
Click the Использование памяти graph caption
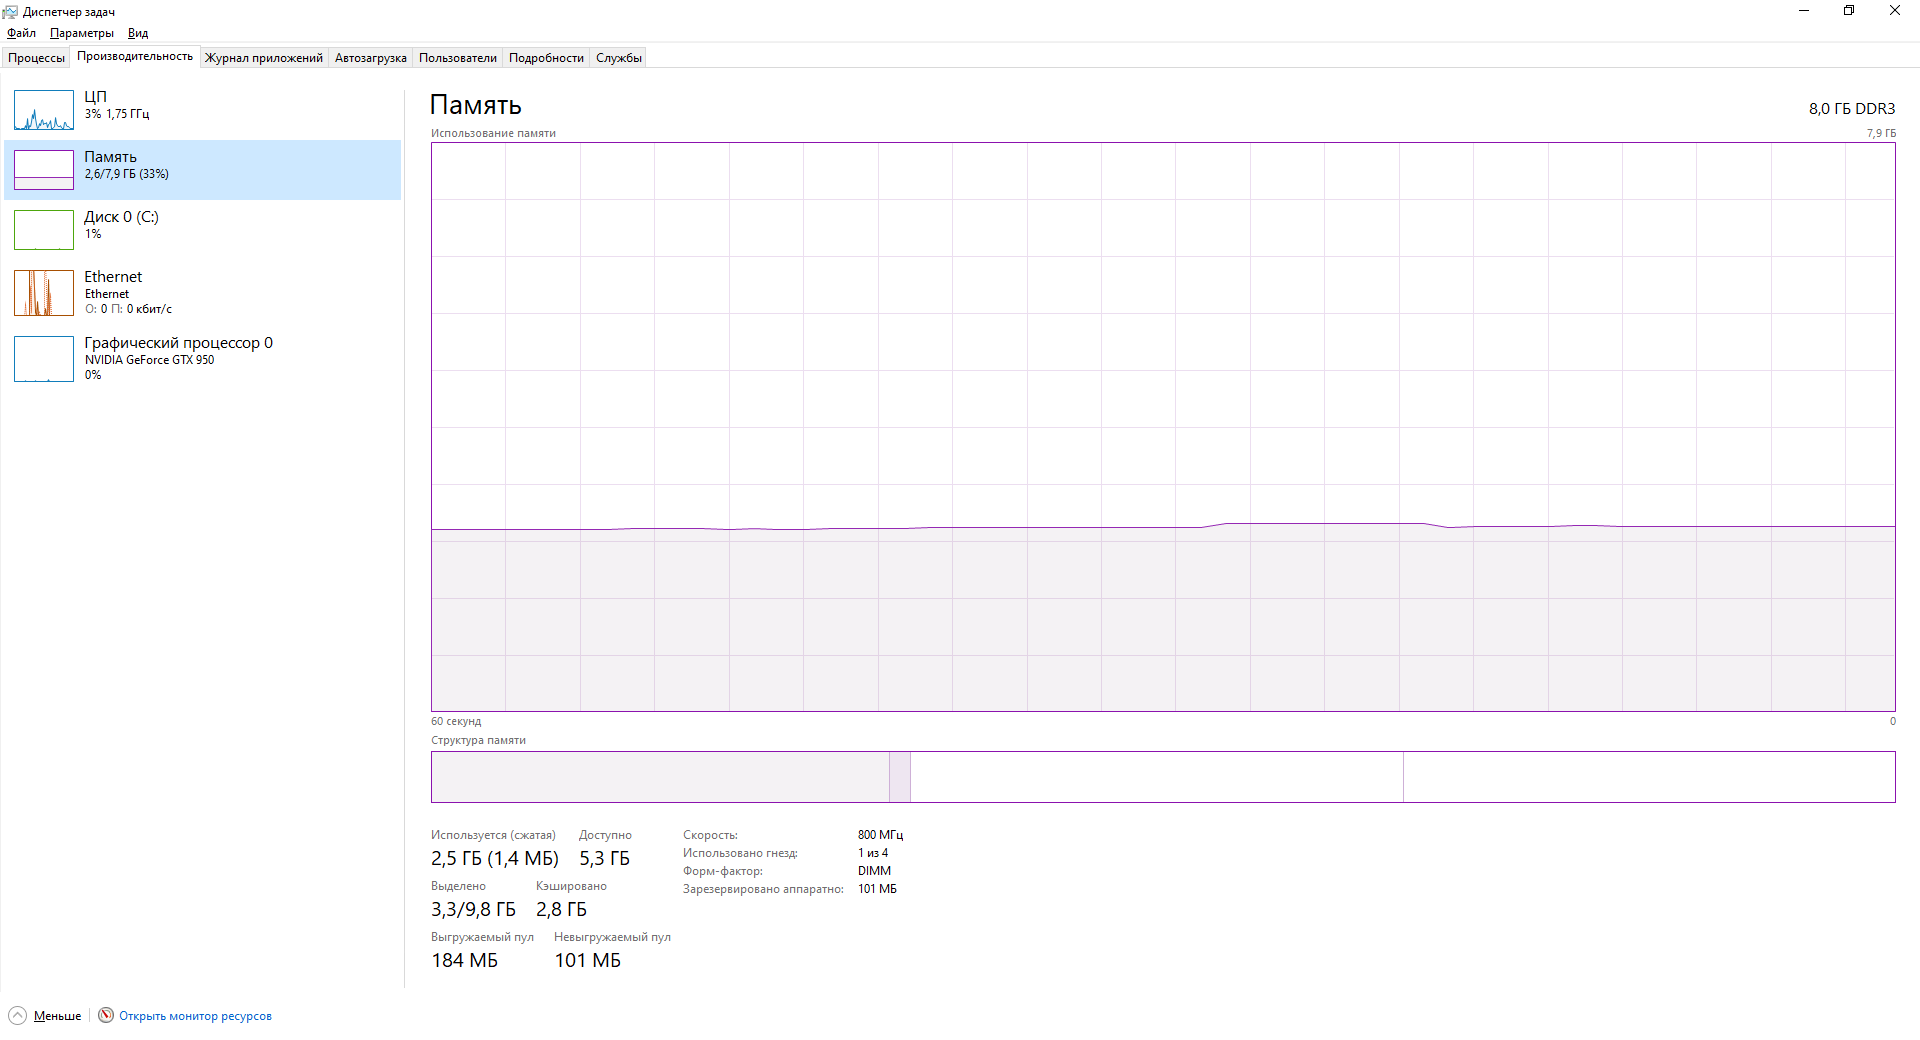[x=493, y=133]
